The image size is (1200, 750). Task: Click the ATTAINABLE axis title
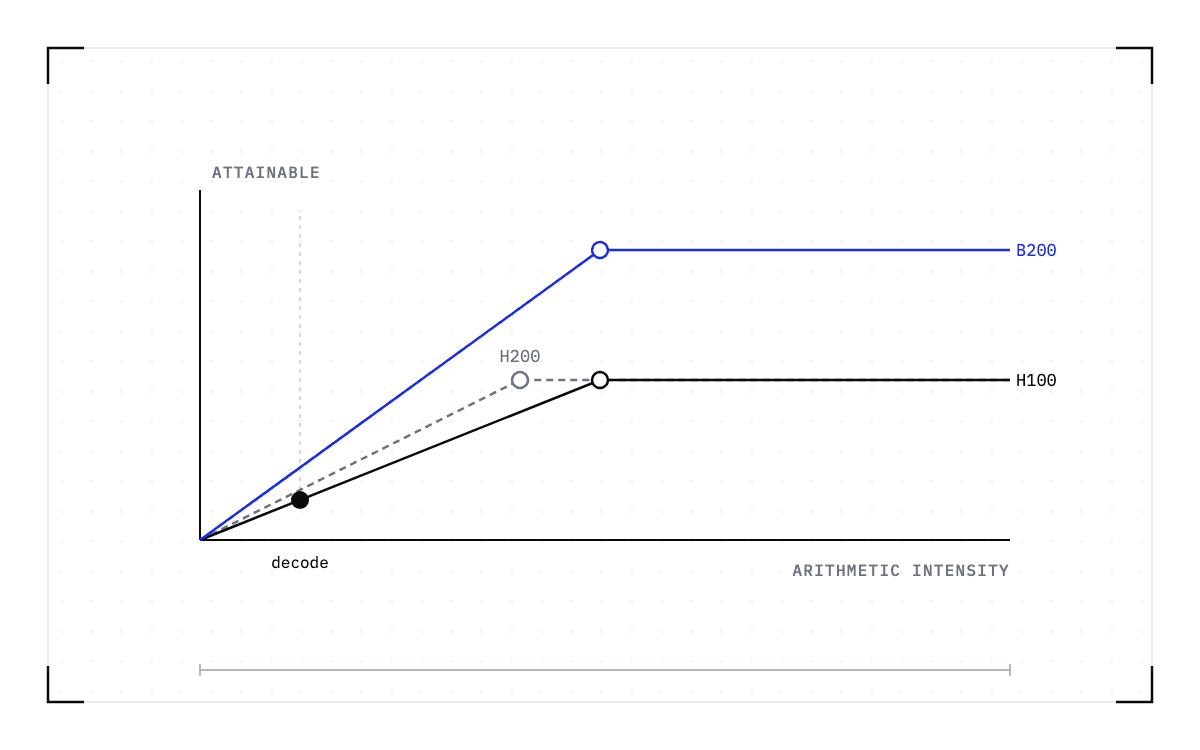pyautogui.click(x=266, y=173)
